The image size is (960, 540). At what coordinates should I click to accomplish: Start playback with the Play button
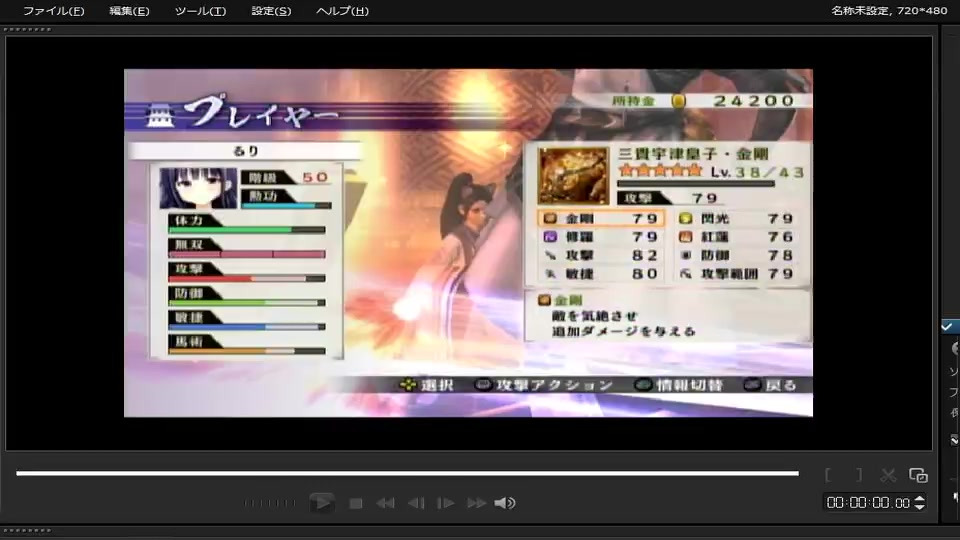pyautogui.click(x=321, y=503)
